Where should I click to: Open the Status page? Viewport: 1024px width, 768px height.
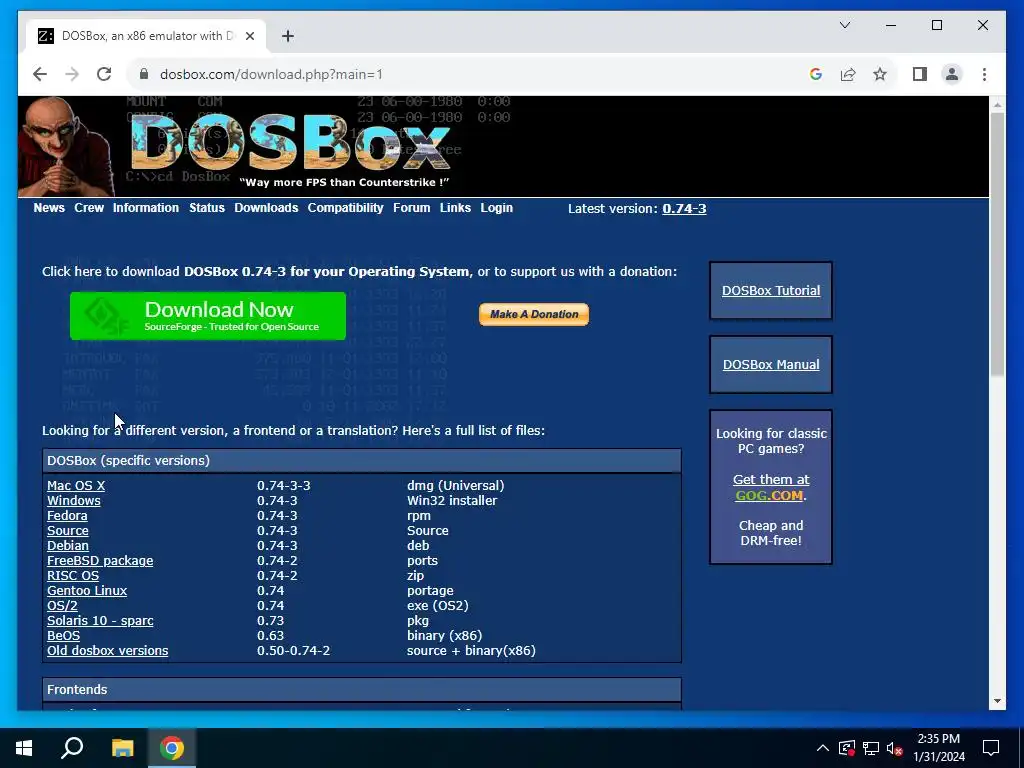click(x=207, y=208)
